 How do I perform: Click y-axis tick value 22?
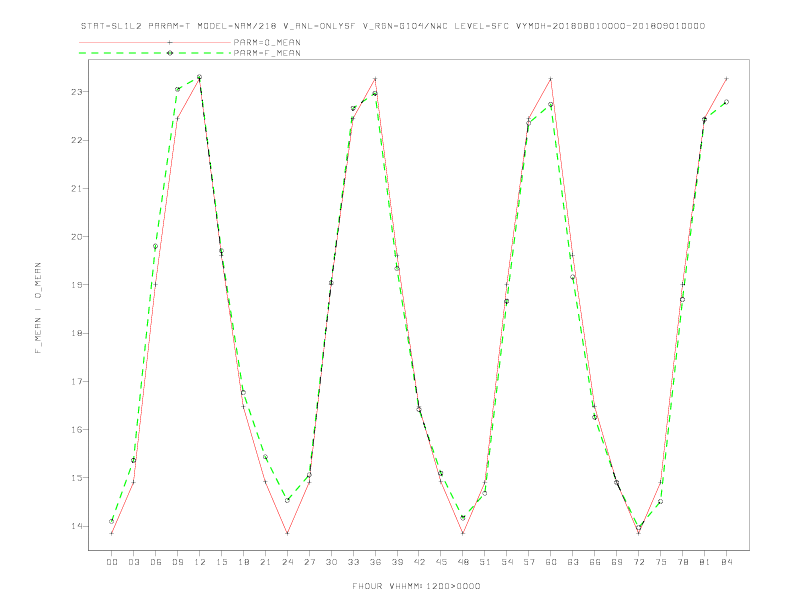click(77, 140)
